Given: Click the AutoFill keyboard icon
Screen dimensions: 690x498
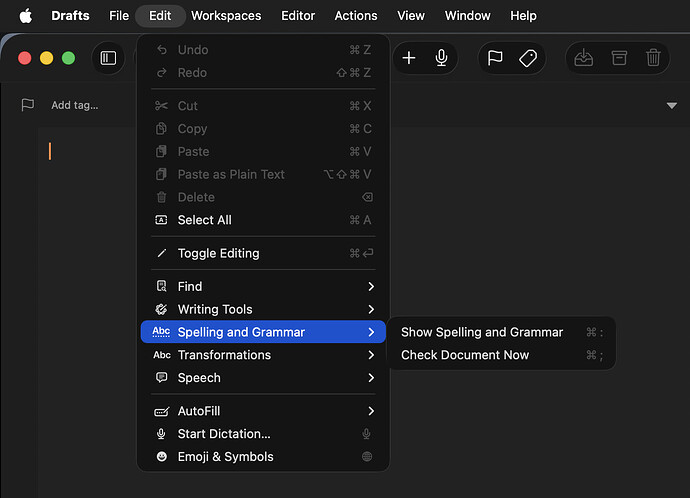Looking at the screenshot, I should pos(161,411).
